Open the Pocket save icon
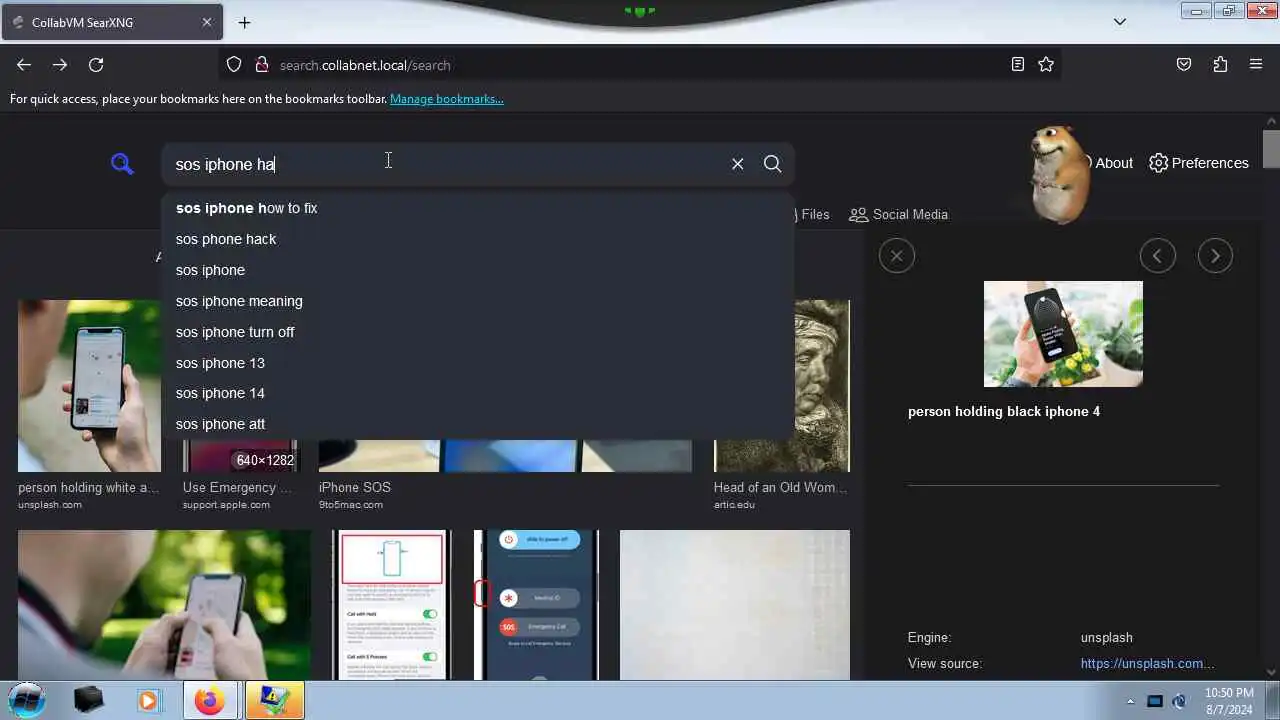1280x720 pixels. (1184, 65)
